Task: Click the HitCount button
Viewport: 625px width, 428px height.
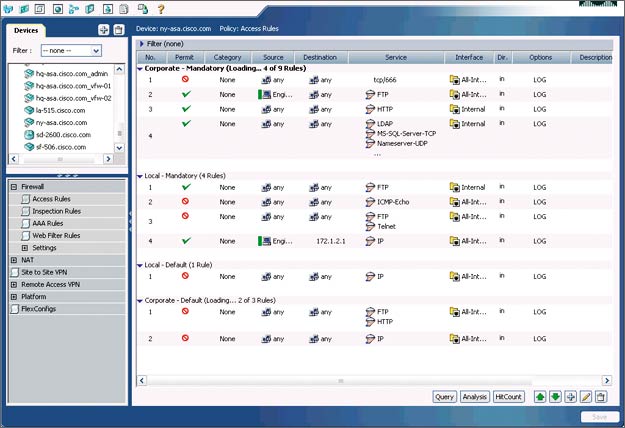Action: 508,397
